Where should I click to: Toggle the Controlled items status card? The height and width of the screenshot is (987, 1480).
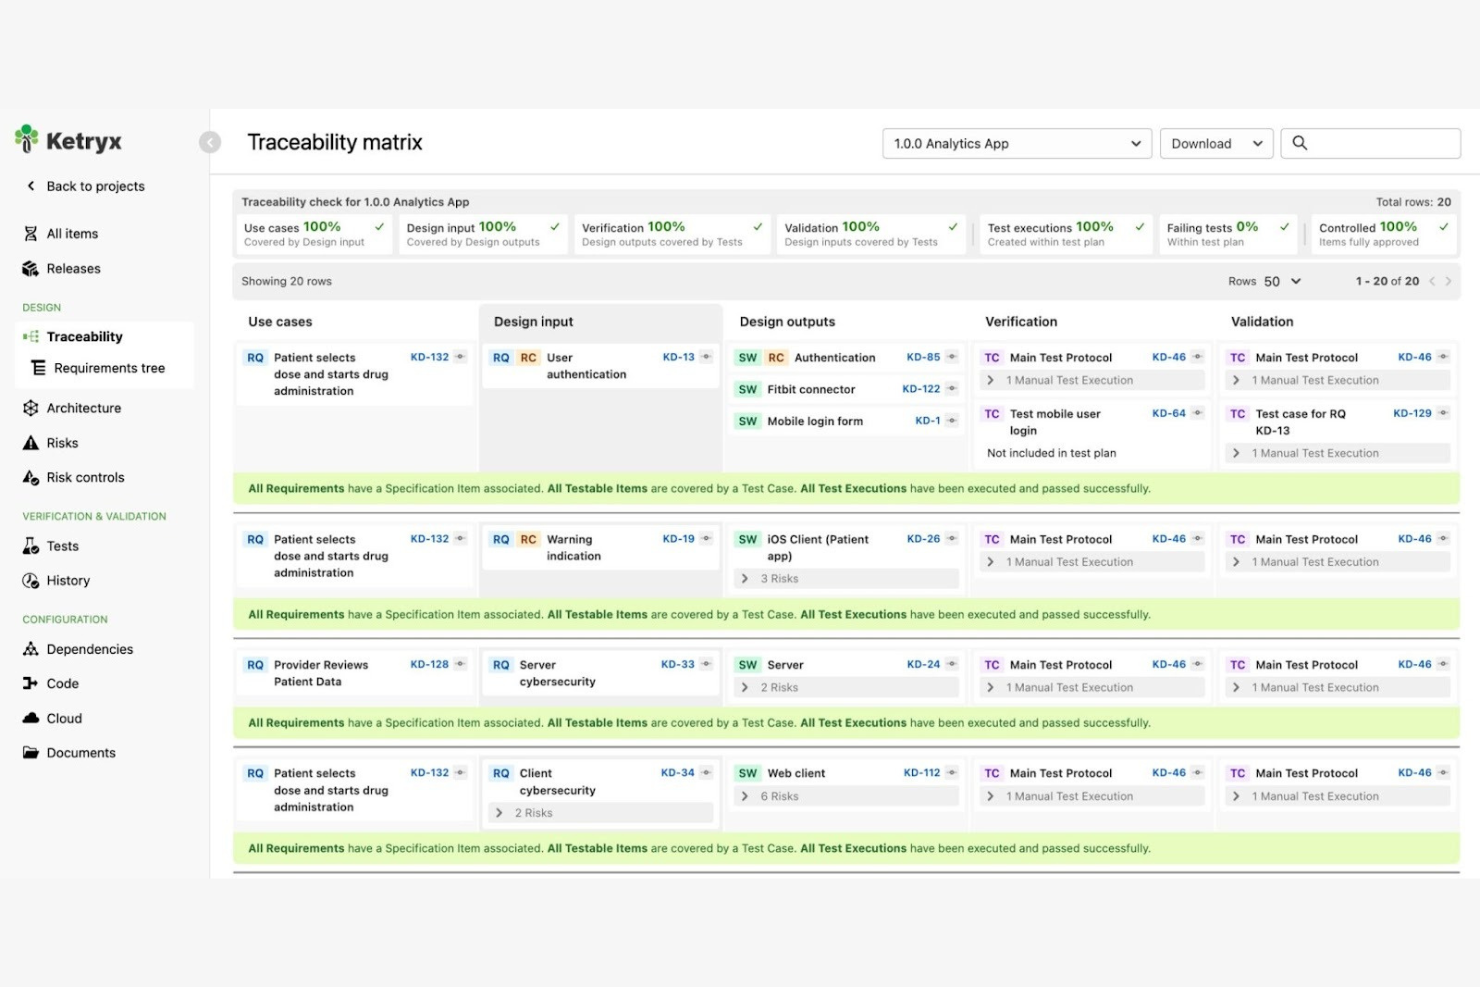click(x=1380, y=233)
